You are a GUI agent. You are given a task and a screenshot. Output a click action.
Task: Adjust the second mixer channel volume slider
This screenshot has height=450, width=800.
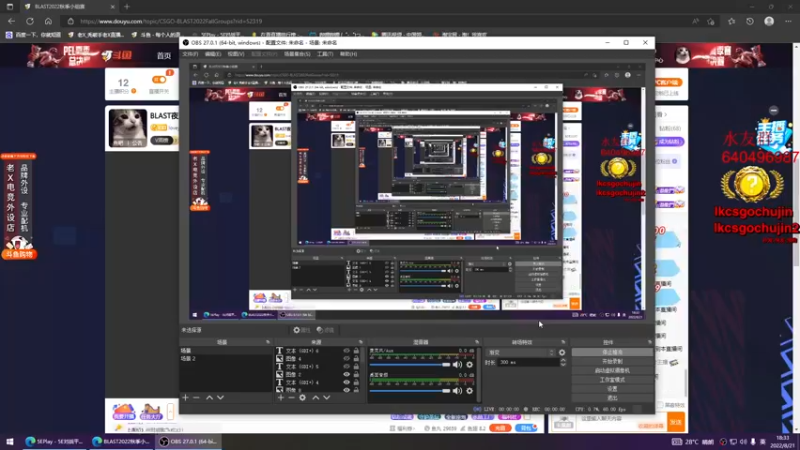410,391
